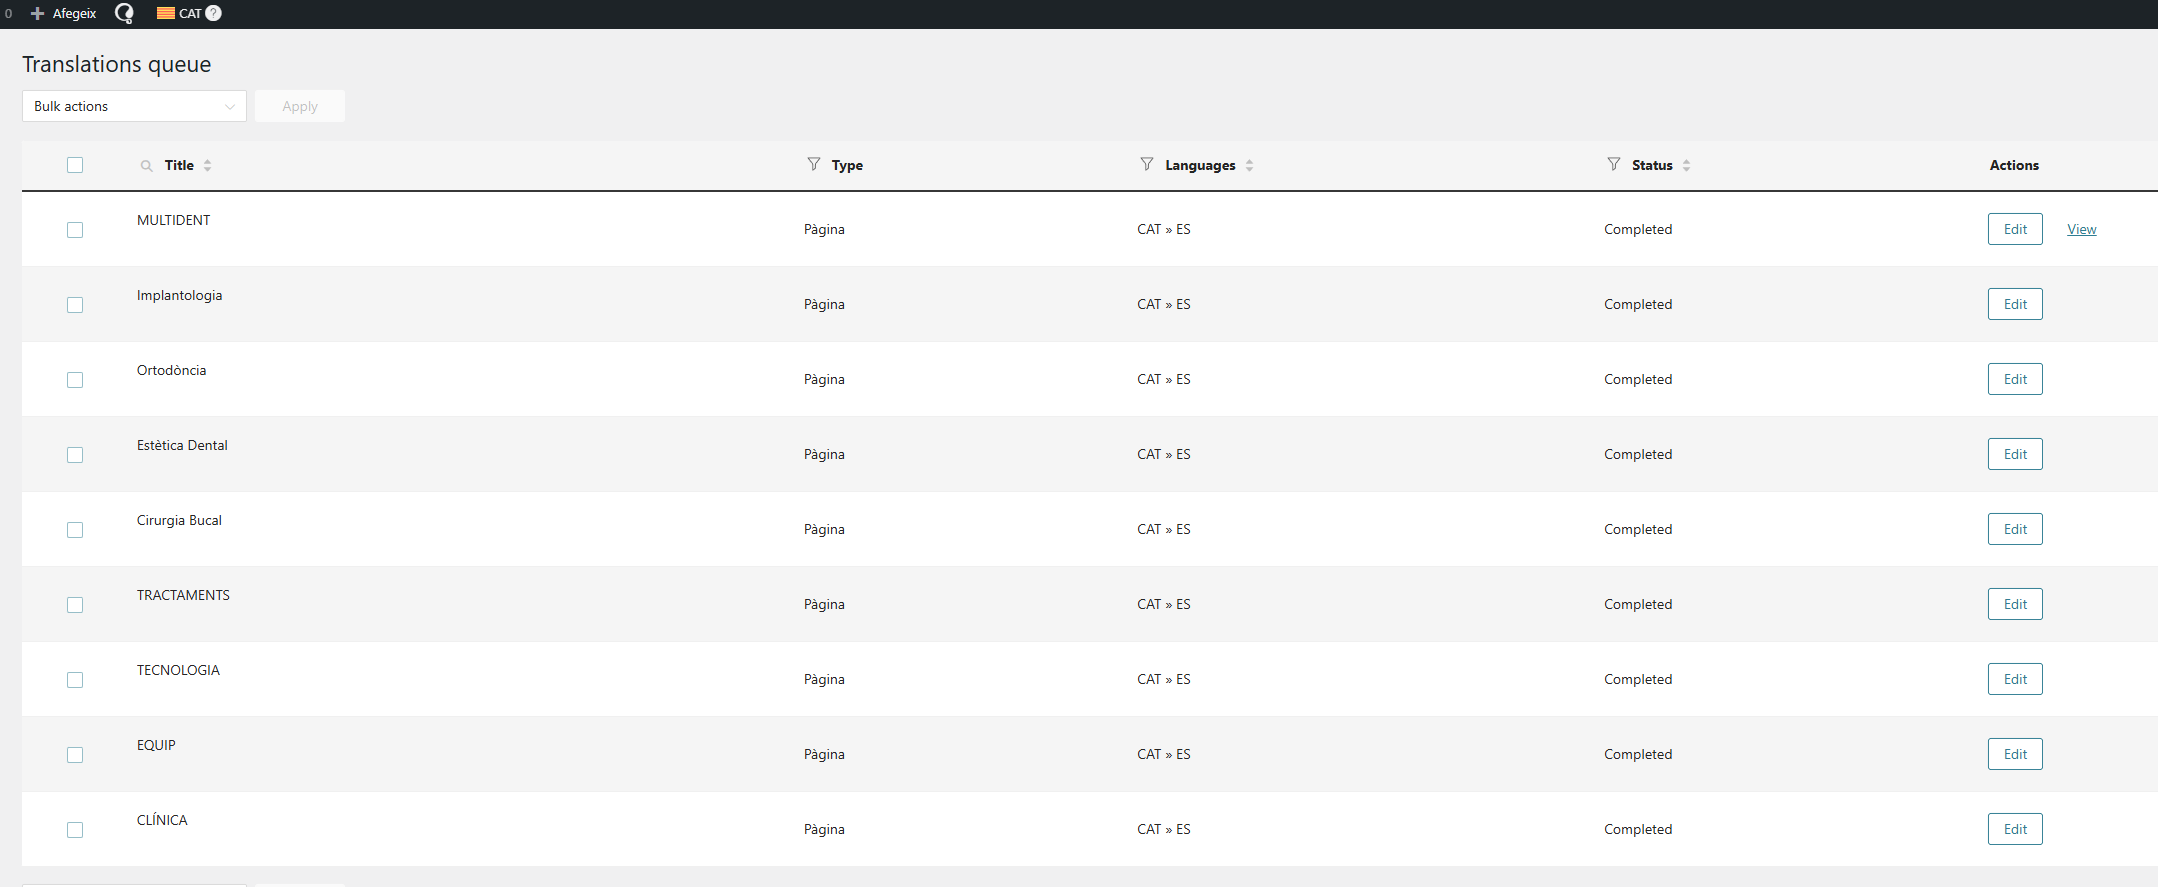Edit the Implantologia translation

click(2015, 304)
